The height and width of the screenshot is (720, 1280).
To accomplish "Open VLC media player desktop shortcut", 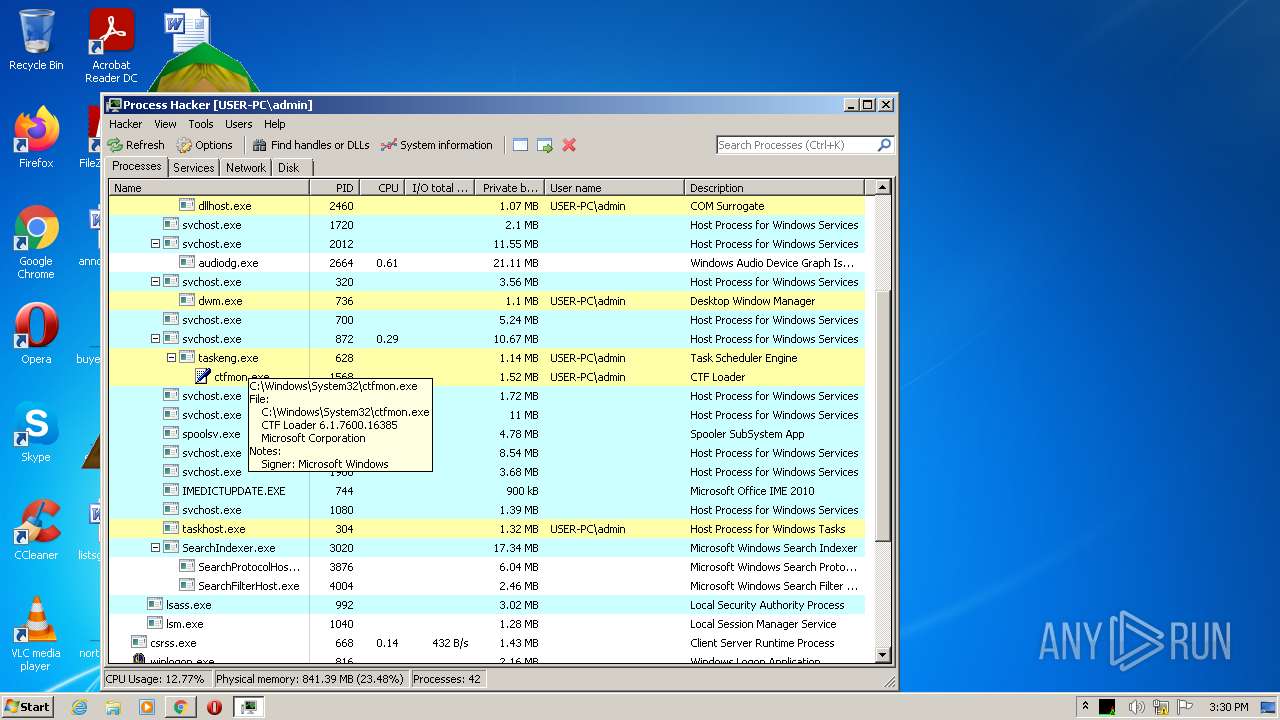I will click(x=36, y=634).
